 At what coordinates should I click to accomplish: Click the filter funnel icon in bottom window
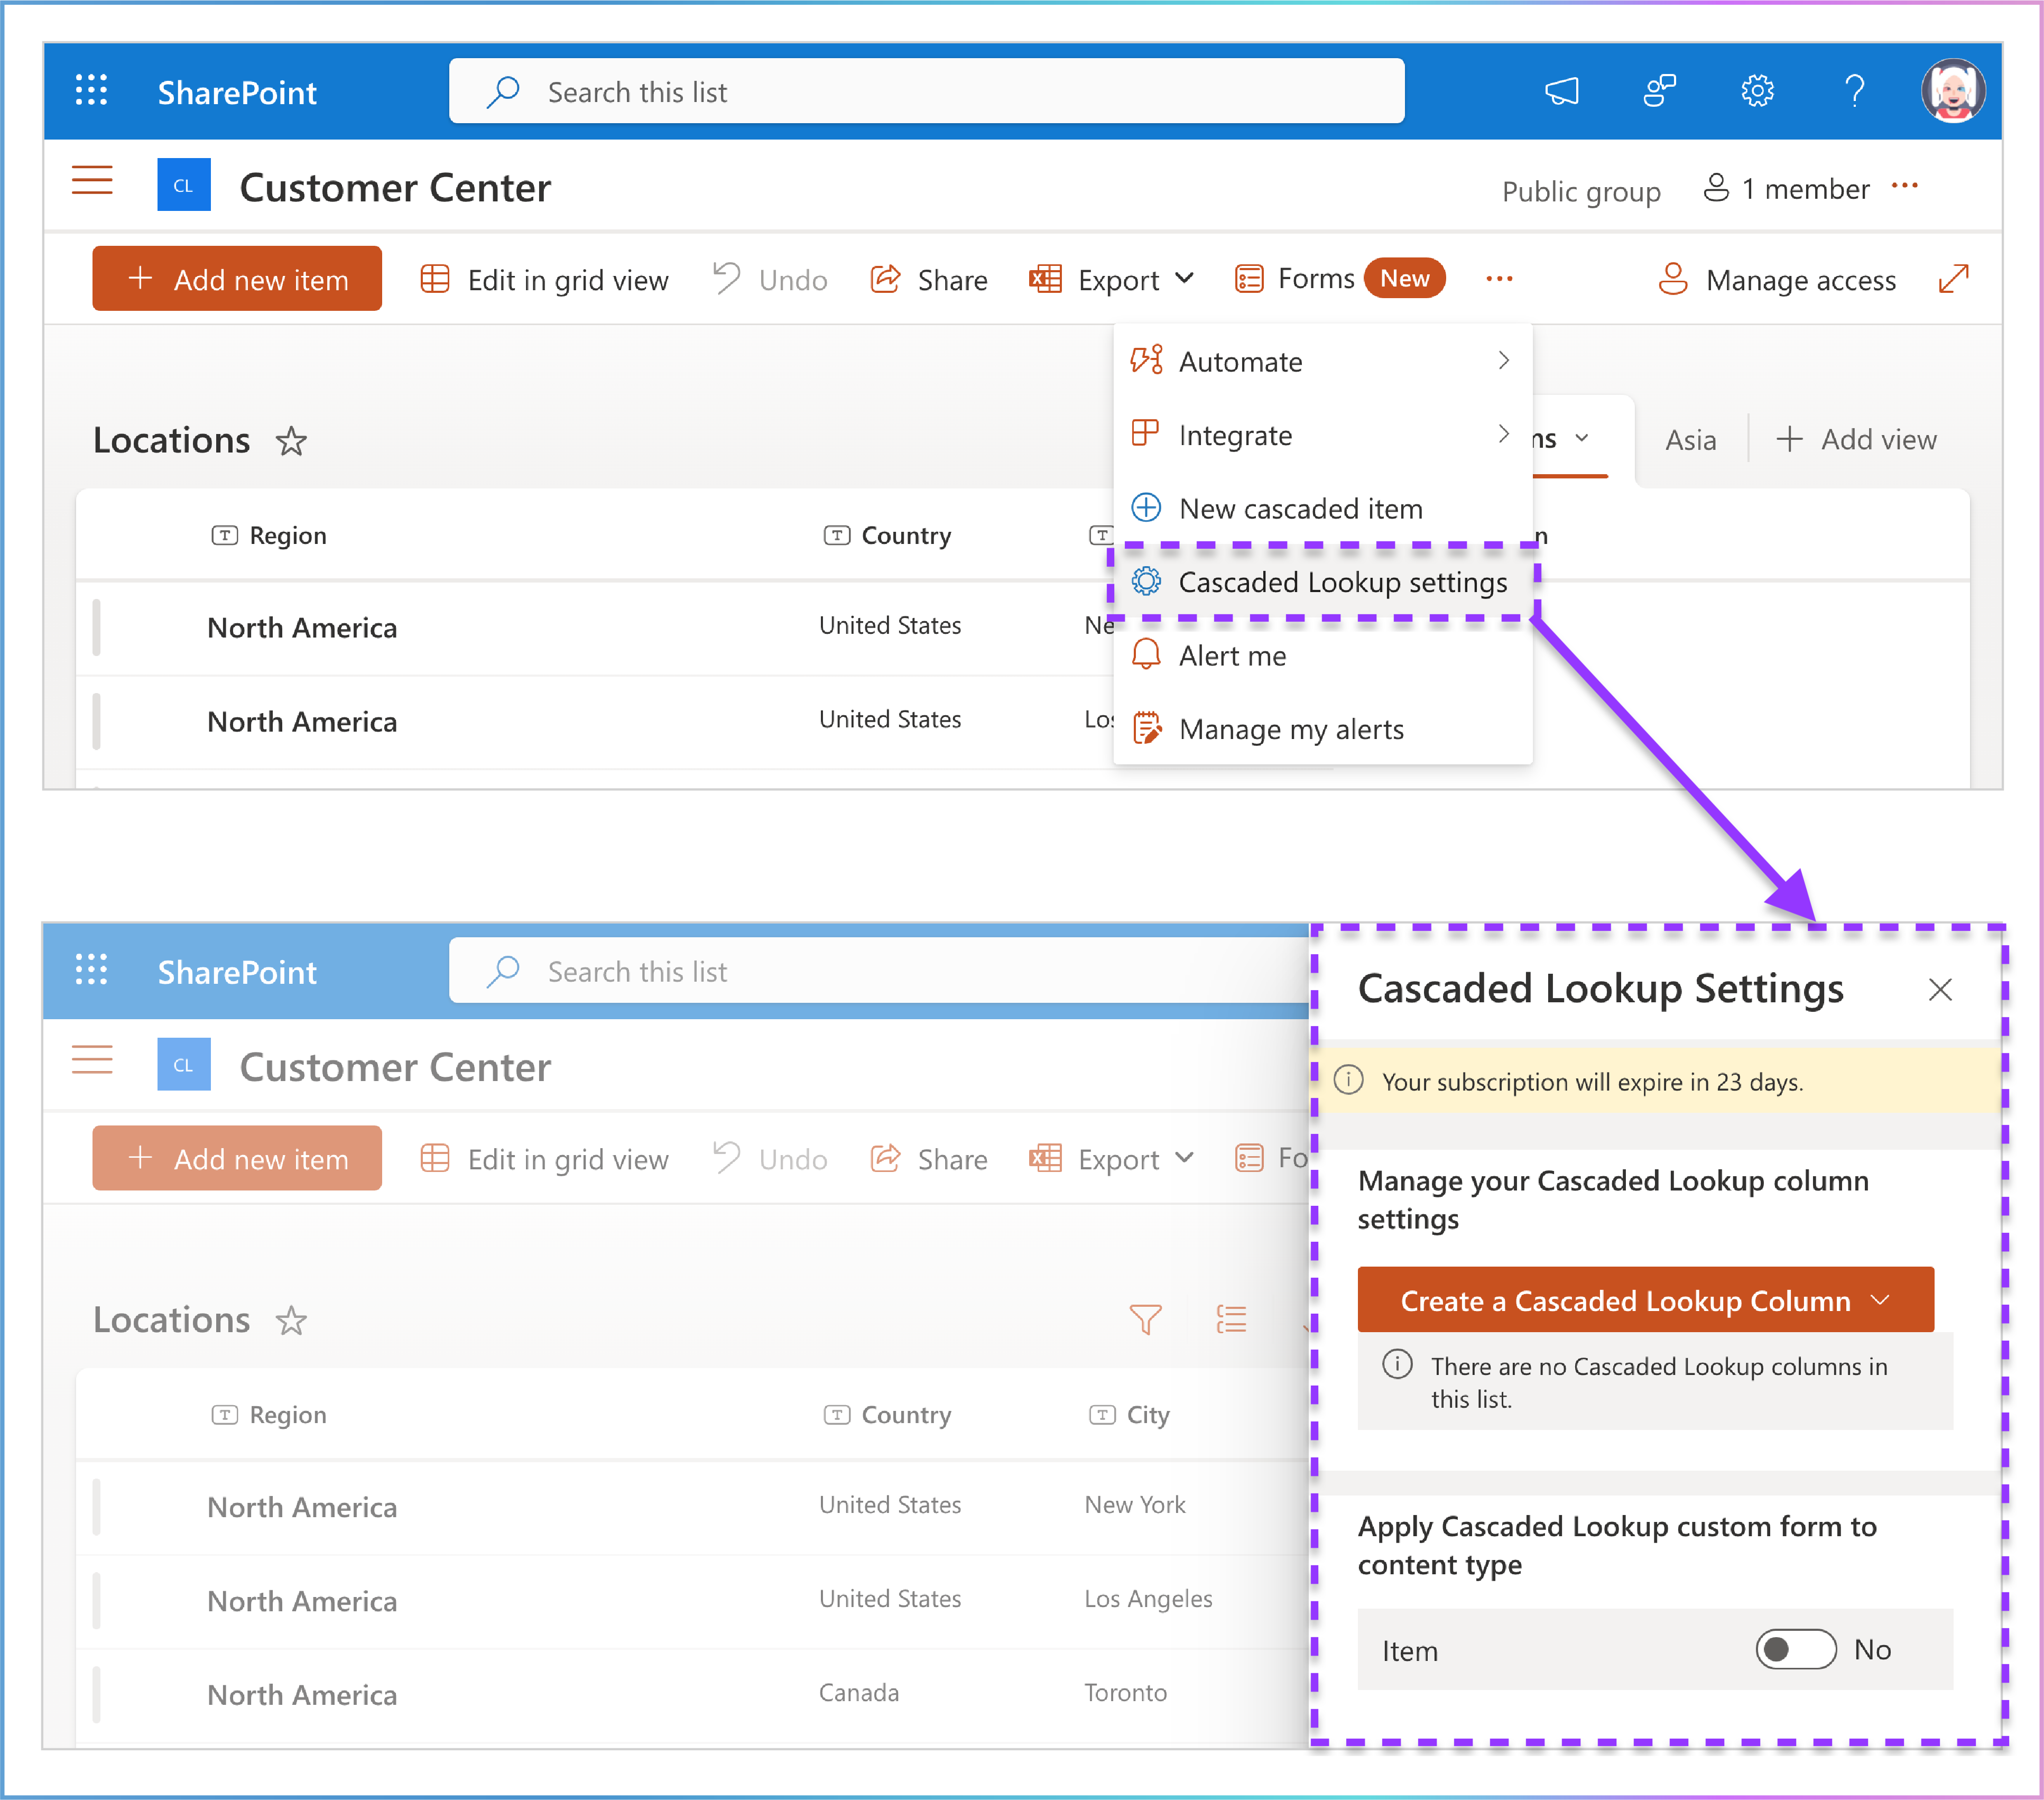1146,1320
